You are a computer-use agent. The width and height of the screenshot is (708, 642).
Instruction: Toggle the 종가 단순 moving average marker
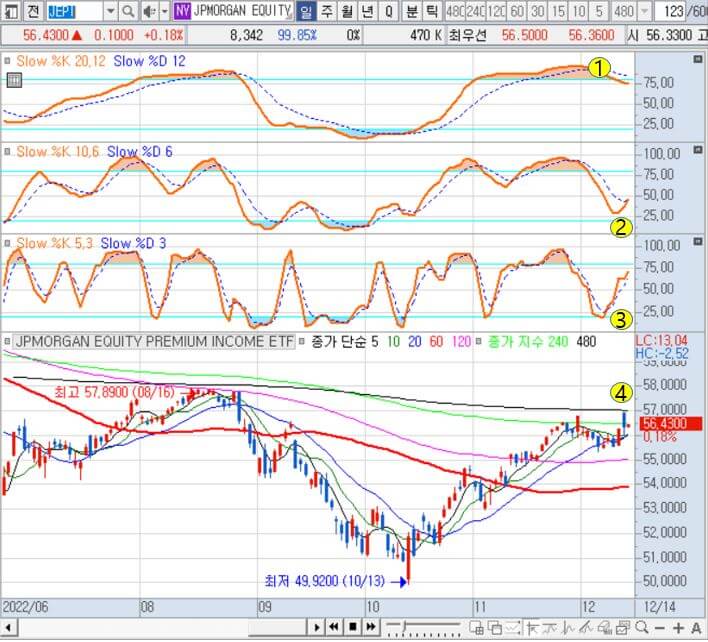click(x=302, y=342)
